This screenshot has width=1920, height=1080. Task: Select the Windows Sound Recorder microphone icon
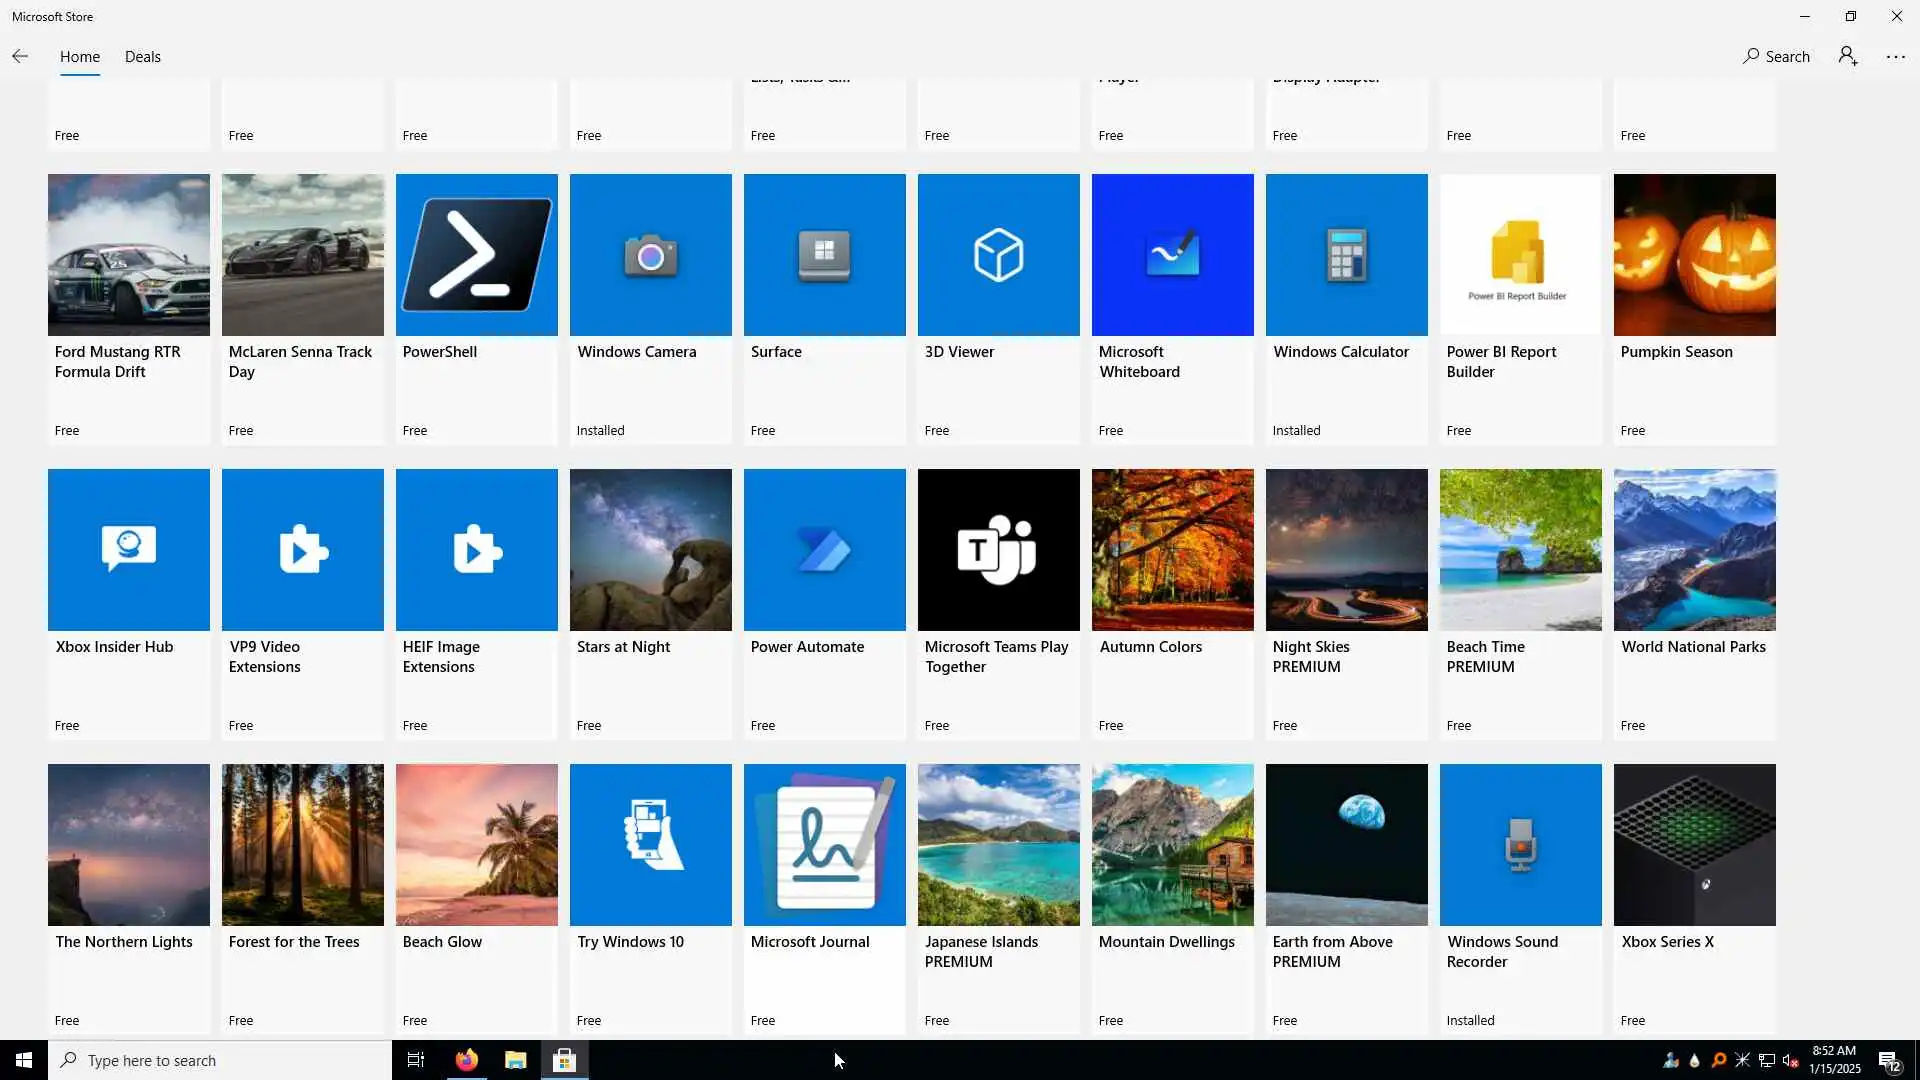click(1520, 844)
